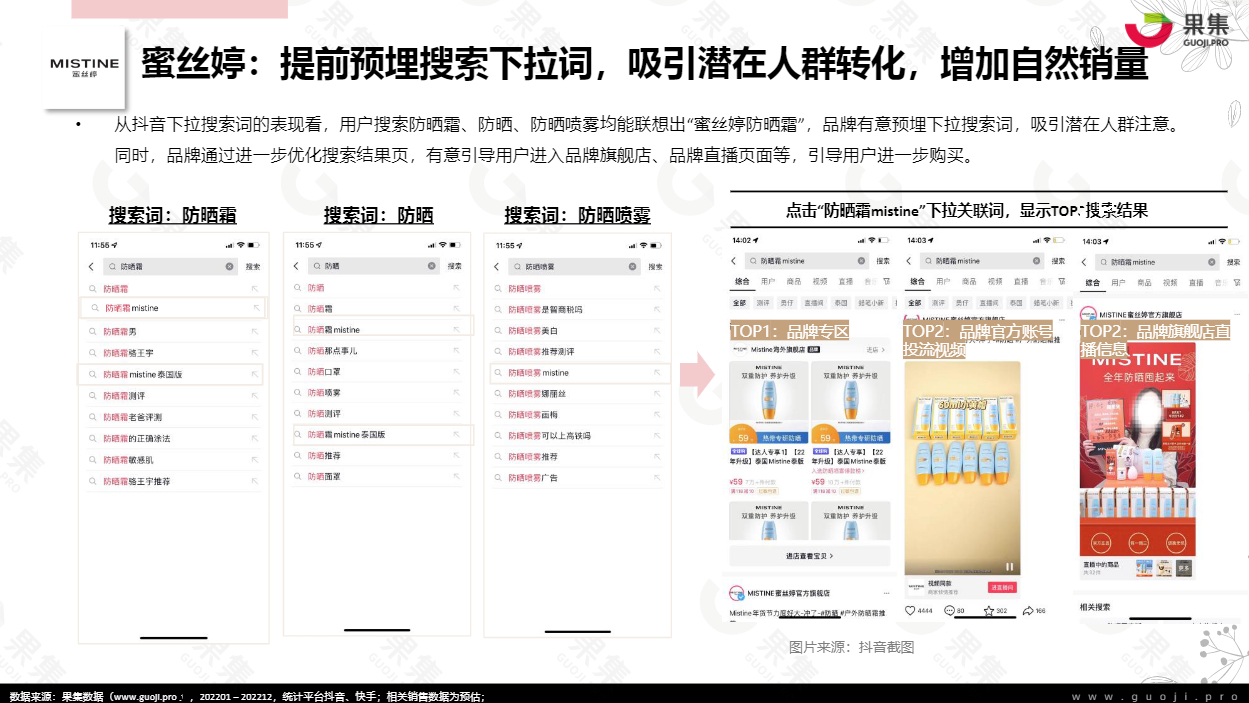Select 蜡笔小新 filter chip in 14:02 phone
Screen dimensions: 1249x703
[873, 302]
